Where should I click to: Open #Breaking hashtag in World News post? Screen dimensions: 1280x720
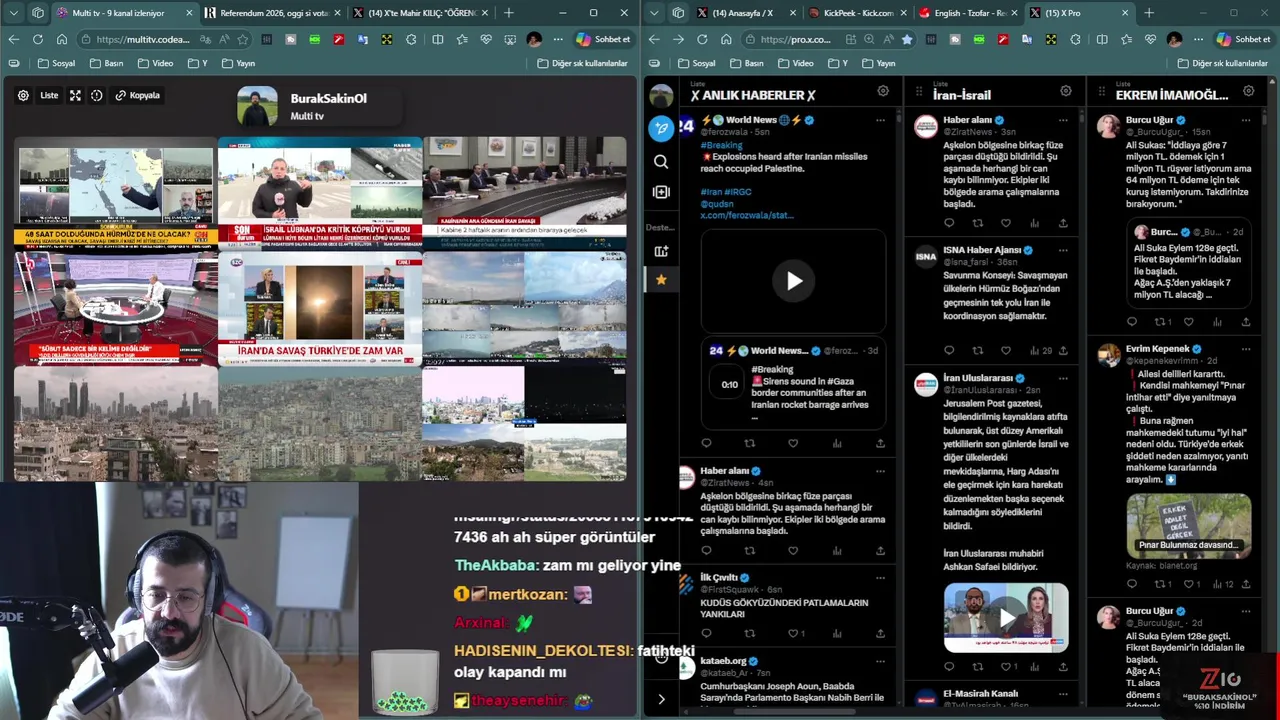[721, 145]
